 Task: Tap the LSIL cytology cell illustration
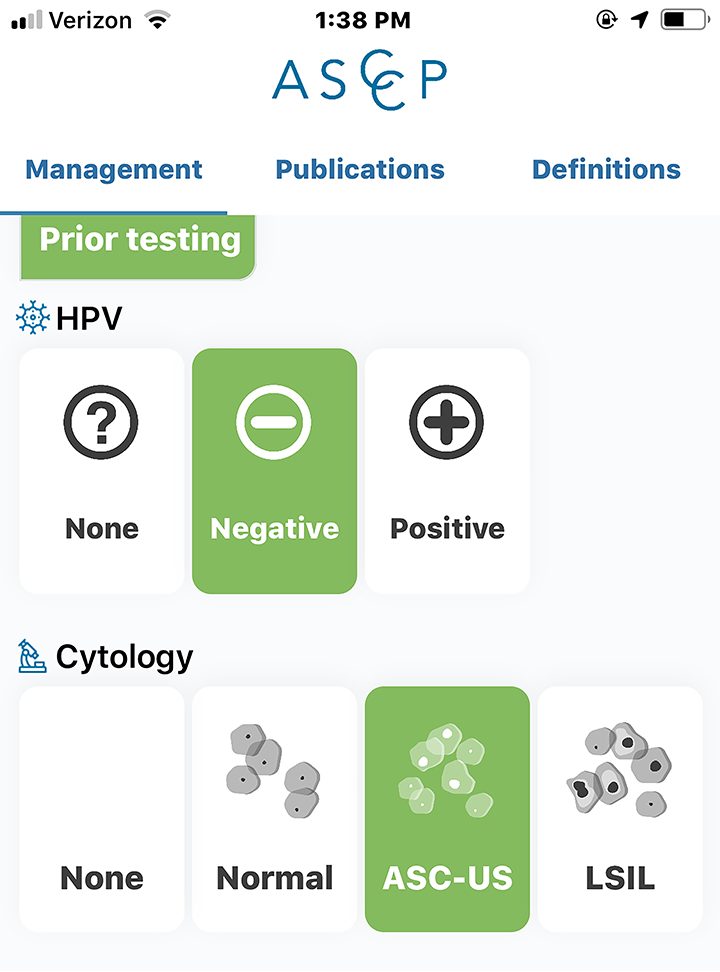click(x=619, y=768)
